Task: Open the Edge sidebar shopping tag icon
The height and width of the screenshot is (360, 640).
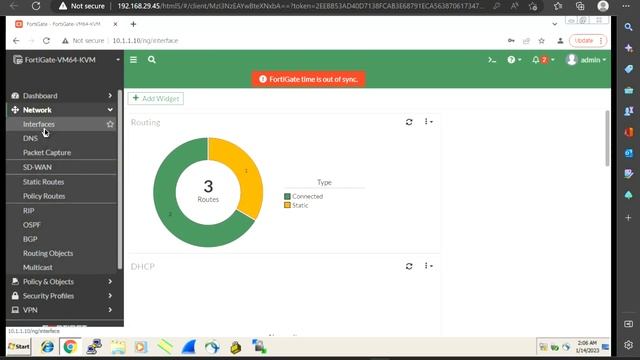Action: tap(629, 69)
